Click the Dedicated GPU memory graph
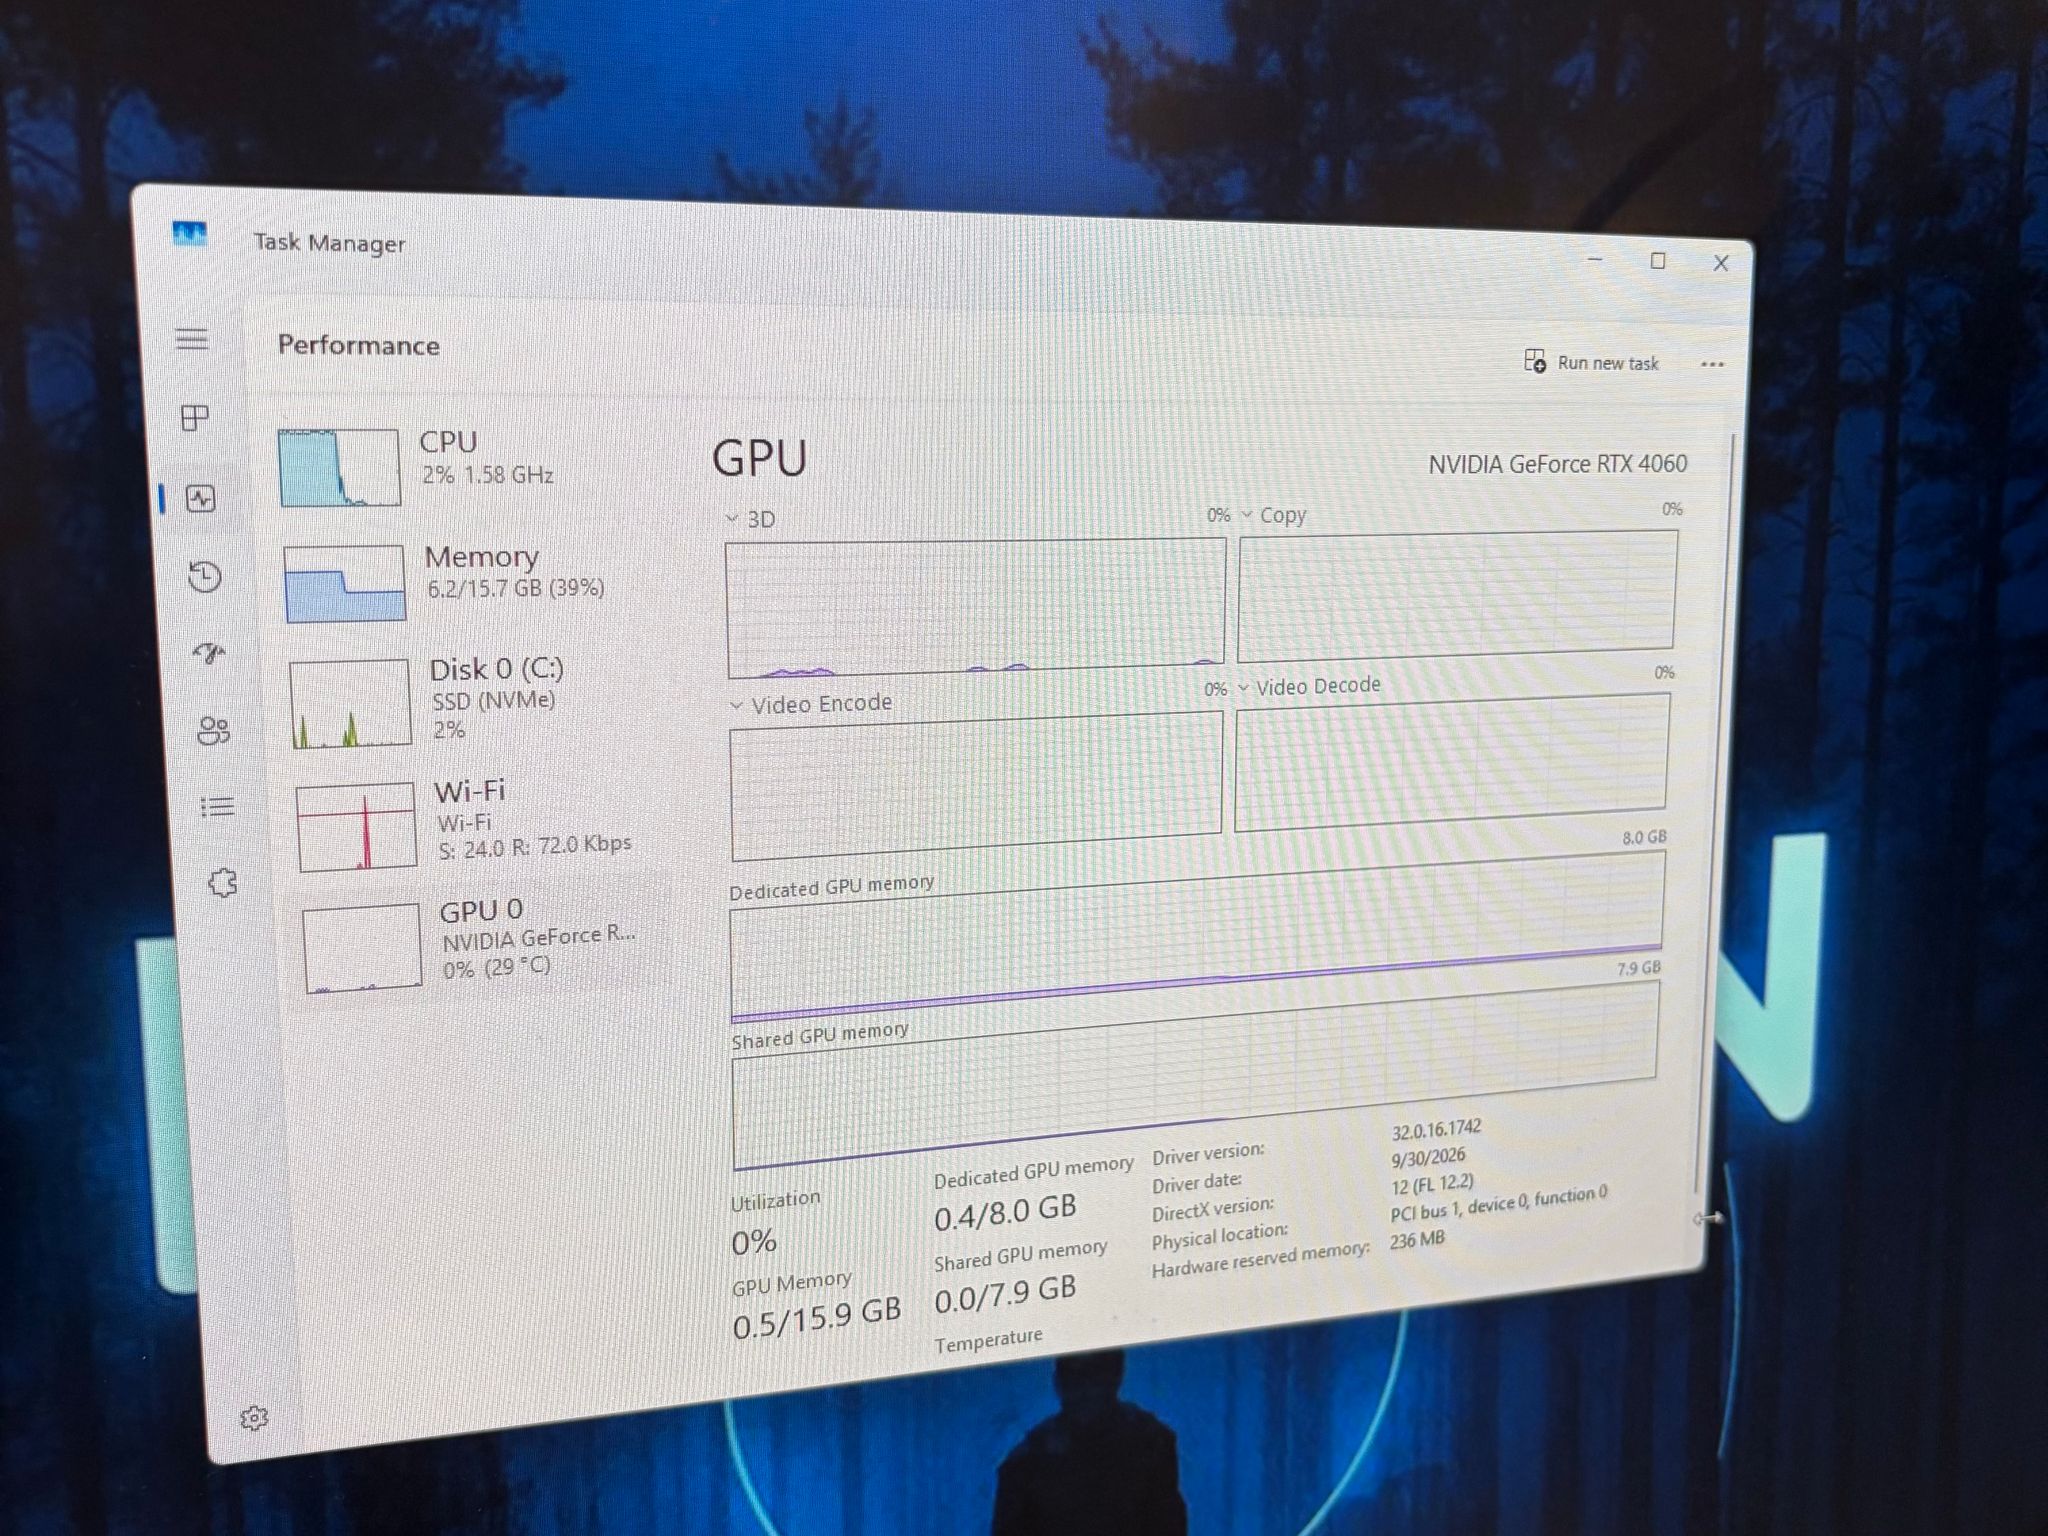Viewport: 2048px width, 1536px height. tap(1197, 937)
